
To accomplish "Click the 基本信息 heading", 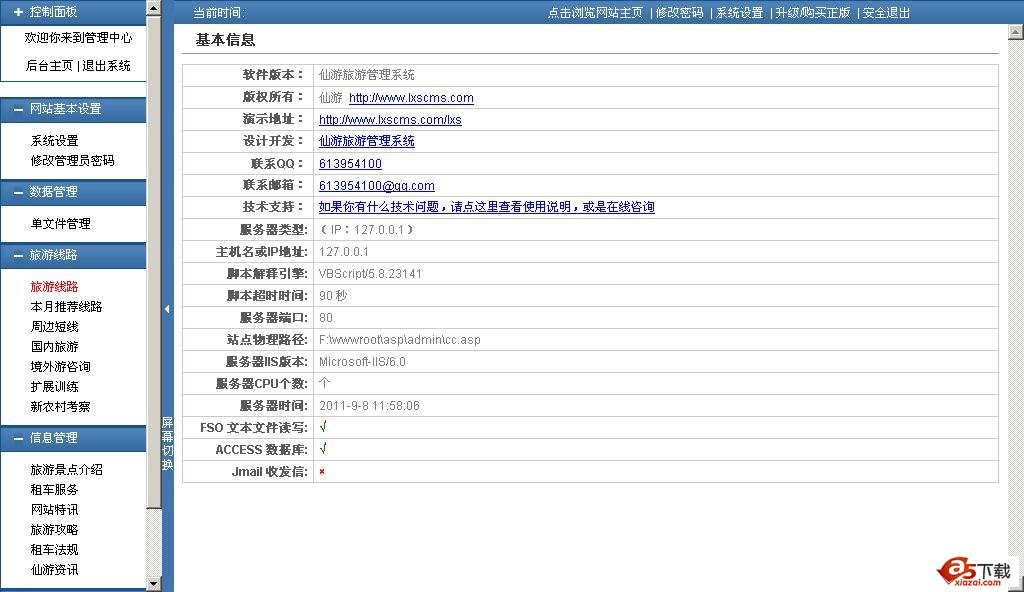I will 225,40.
